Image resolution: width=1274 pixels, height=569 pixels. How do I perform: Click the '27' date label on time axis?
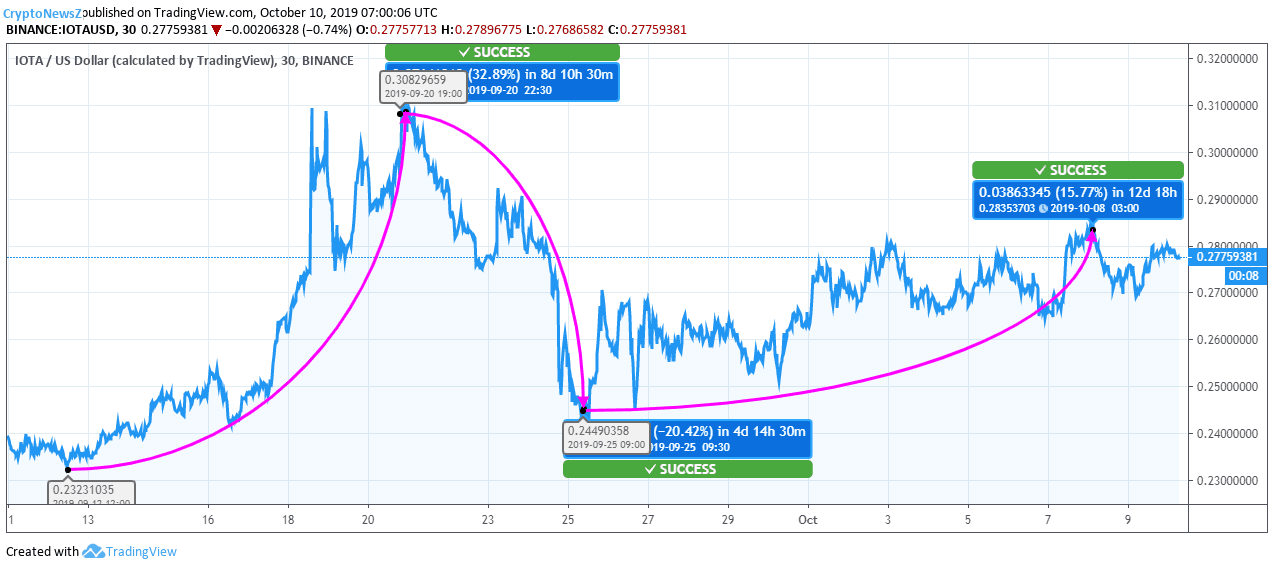point(648,520)
